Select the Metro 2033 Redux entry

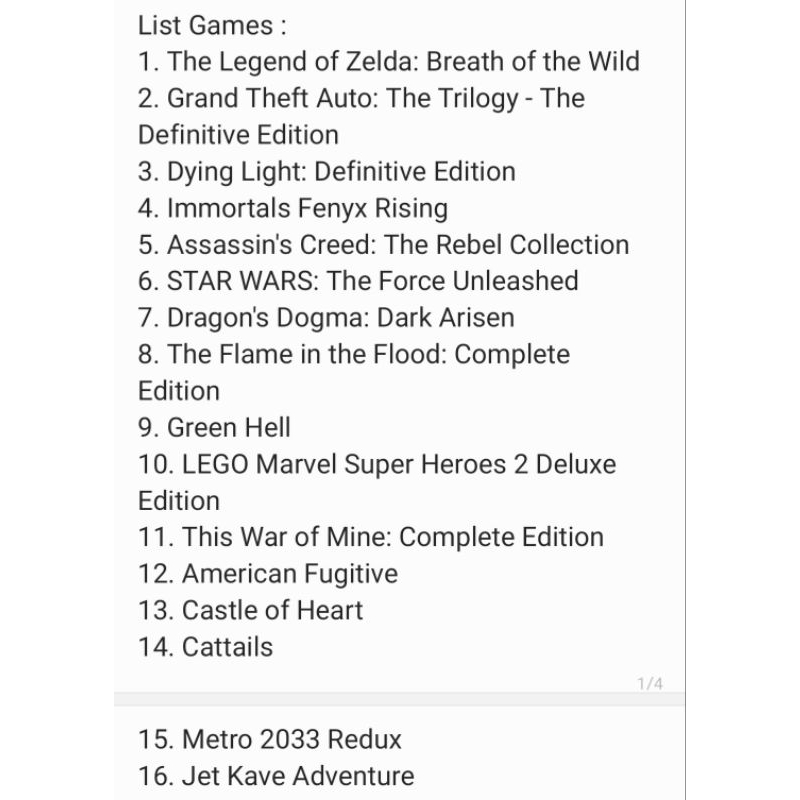(x=270, y=740)
